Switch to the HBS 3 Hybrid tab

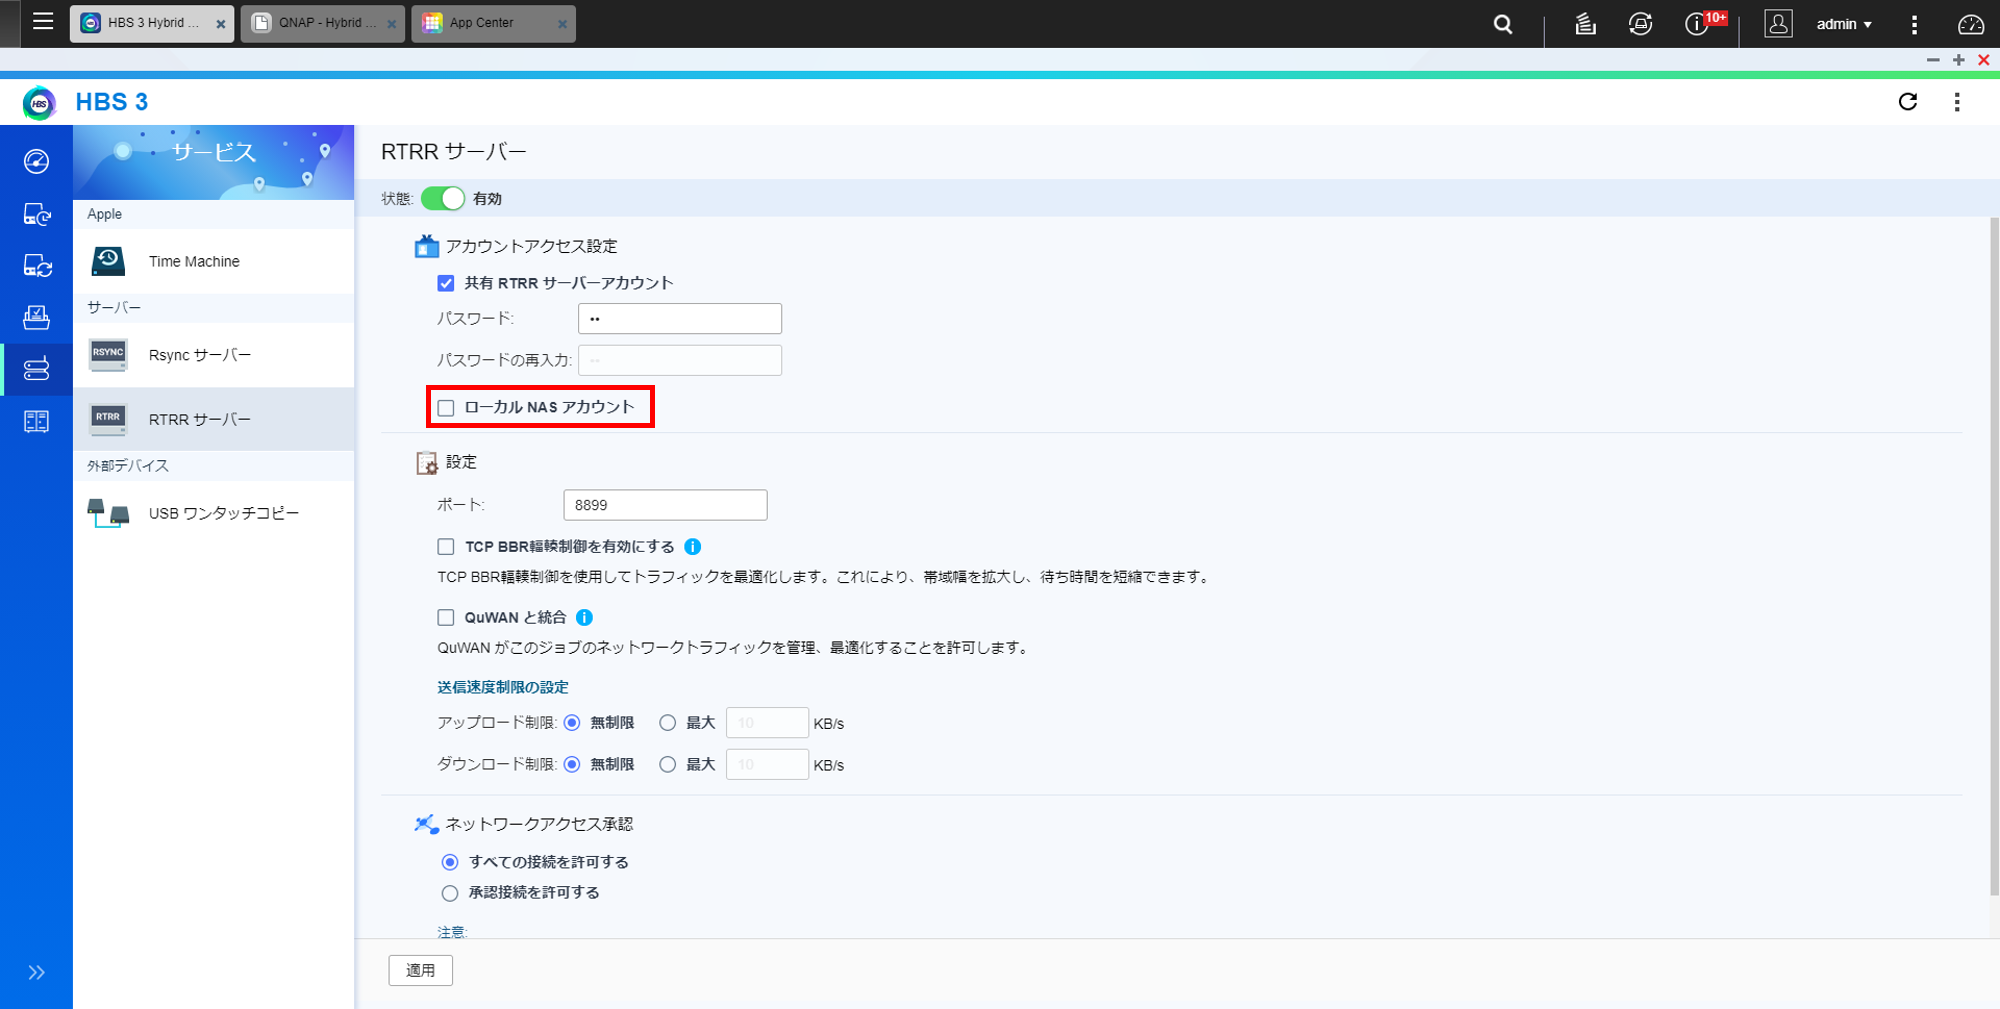click(152, 23)
